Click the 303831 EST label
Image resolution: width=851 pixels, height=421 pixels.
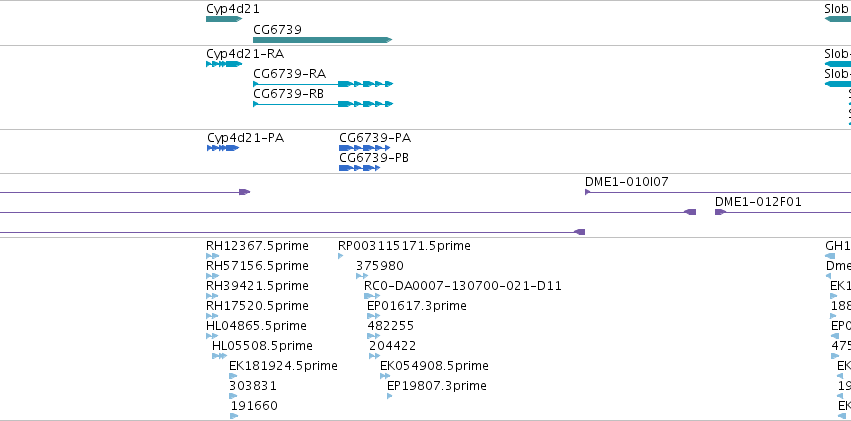point(253,386)
